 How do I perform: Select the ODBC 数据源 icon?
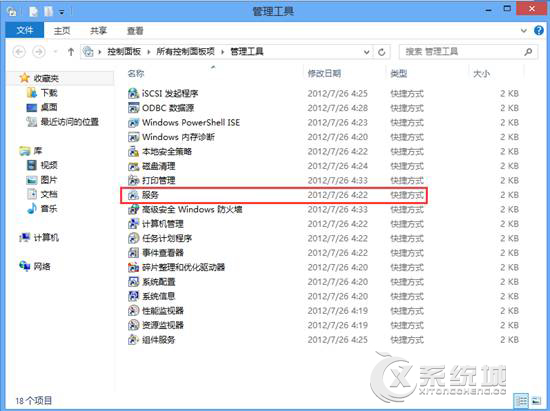pyautogui.click(x=134, y=108)
